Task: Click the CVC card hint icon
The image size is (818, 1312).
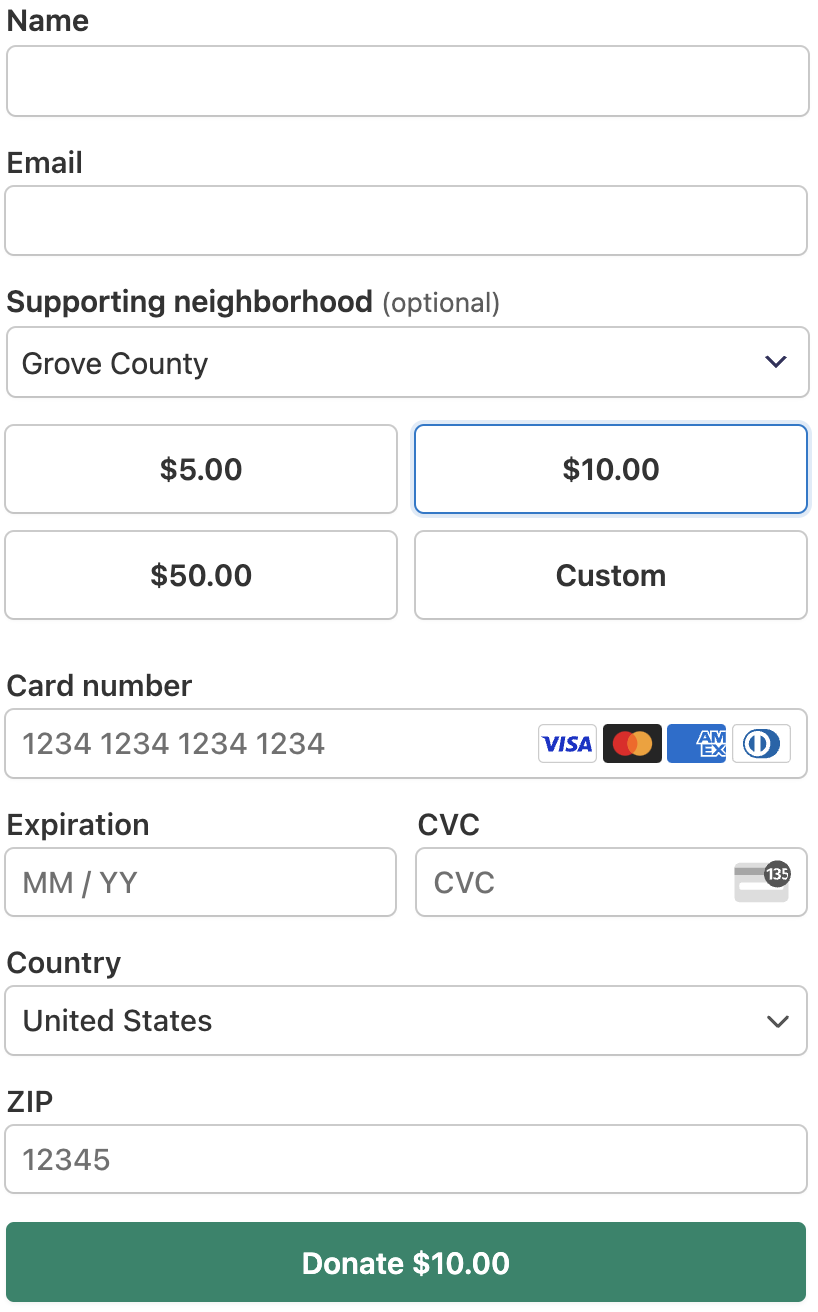Action: click(x=762, y=883)
